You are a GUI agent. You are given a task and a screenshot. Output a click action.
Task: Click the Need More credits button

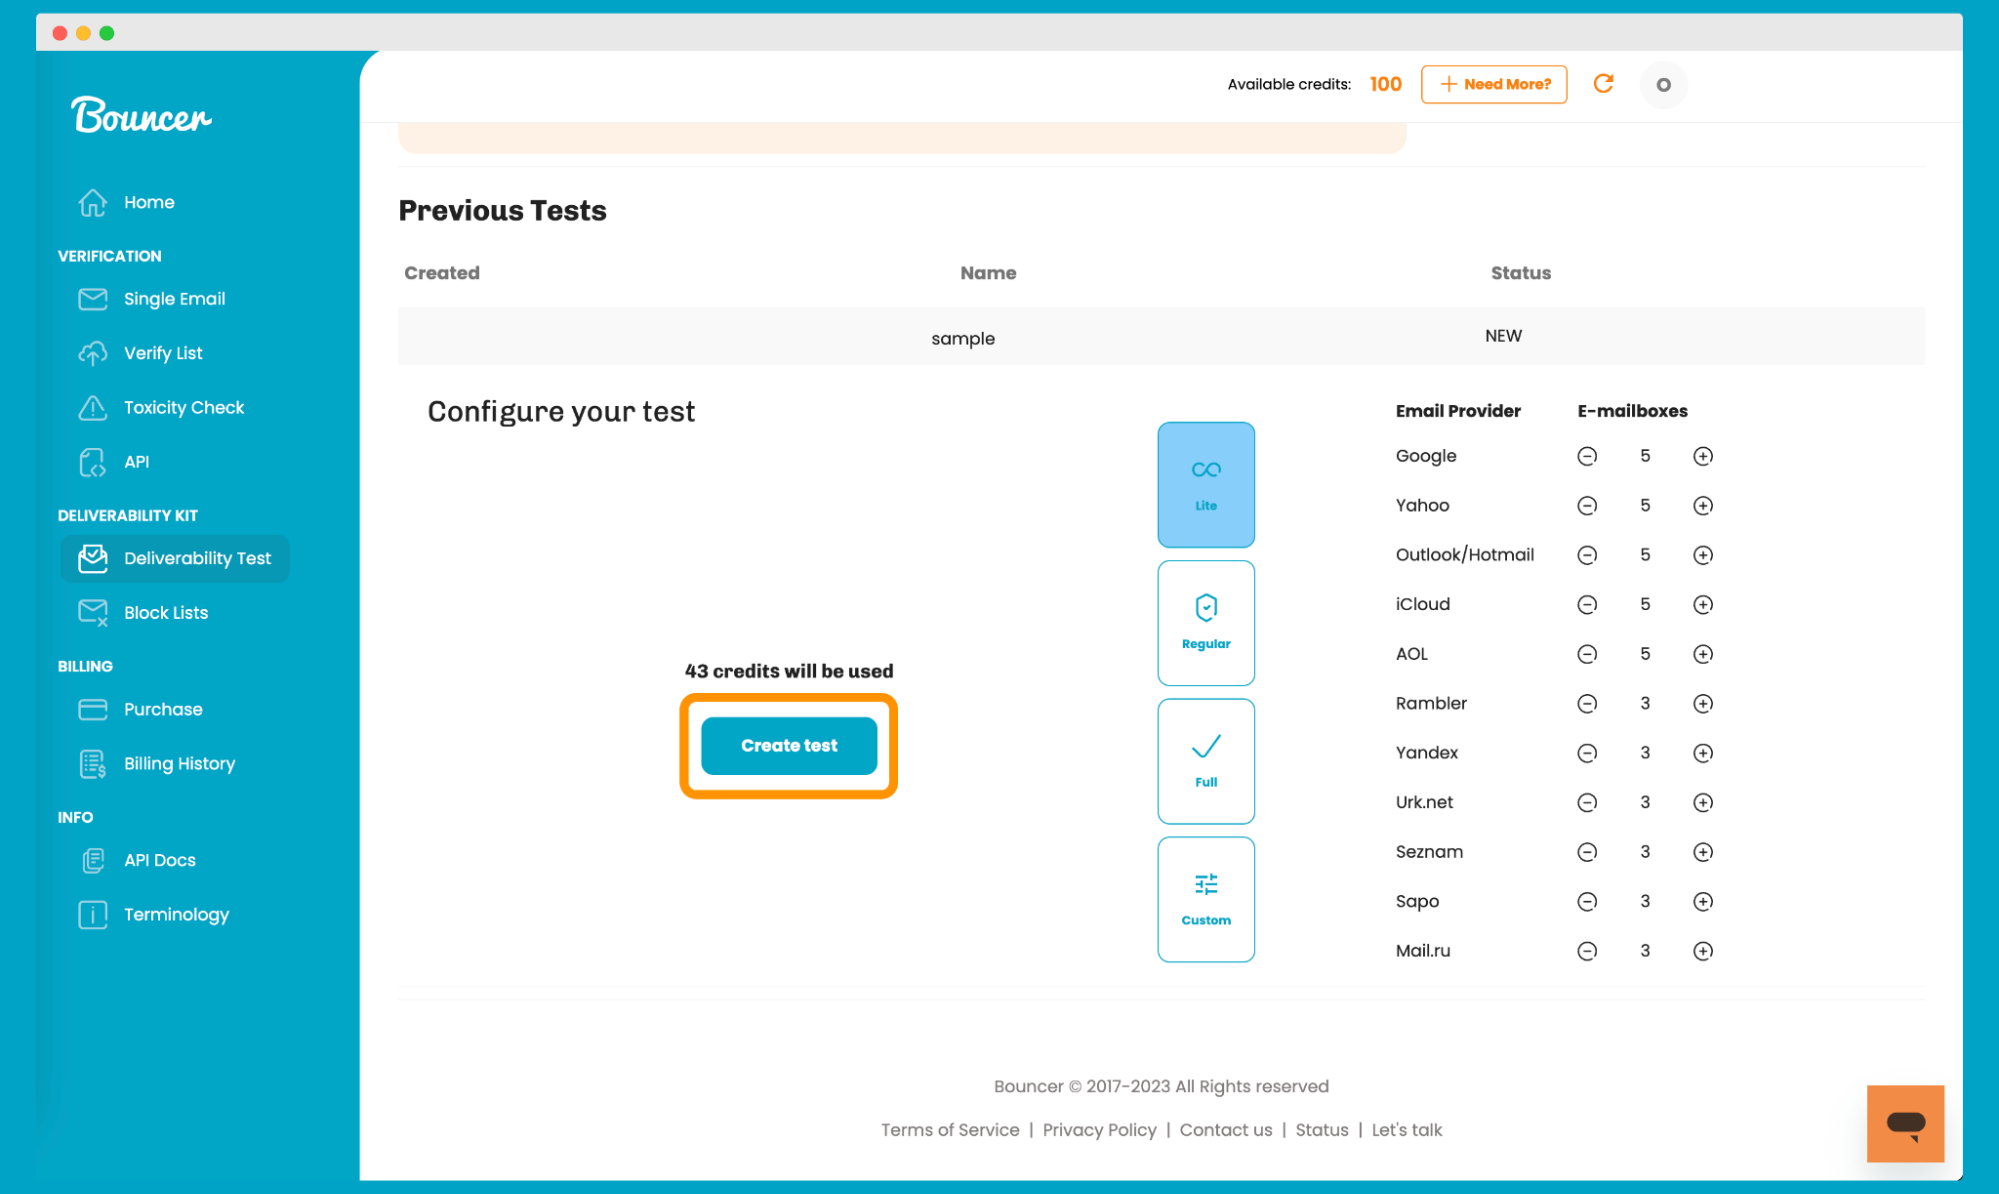(1492, 84)
